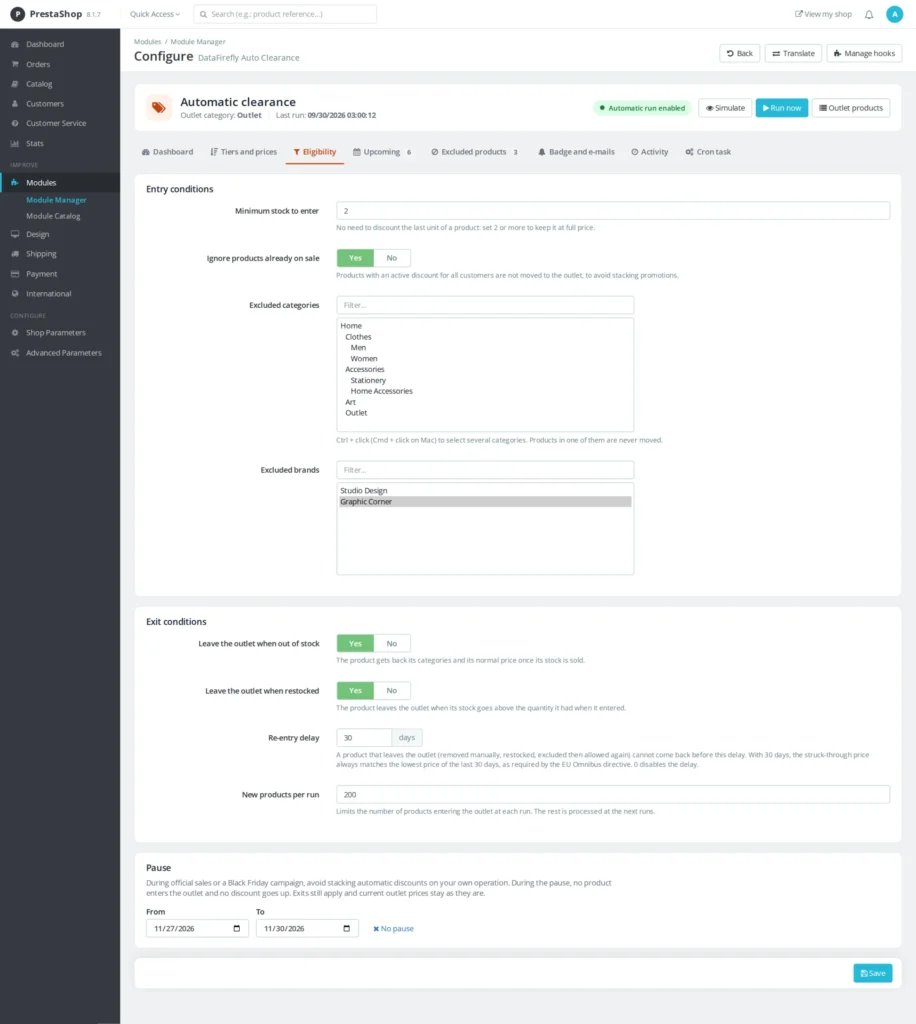Open the From date calendar picker icon

pyautogui.click(x=237, y=928)
